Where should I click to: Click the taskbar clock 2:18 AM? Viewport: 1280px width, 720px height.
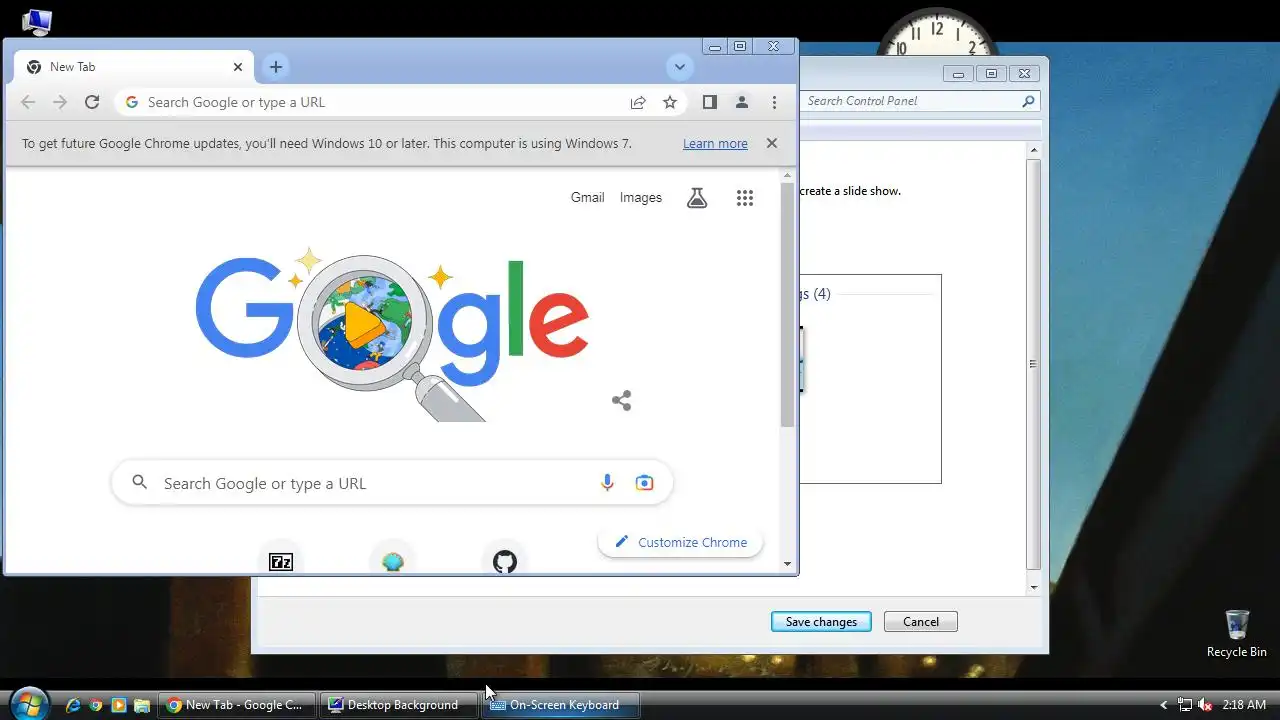click(x=1244, y=705)
